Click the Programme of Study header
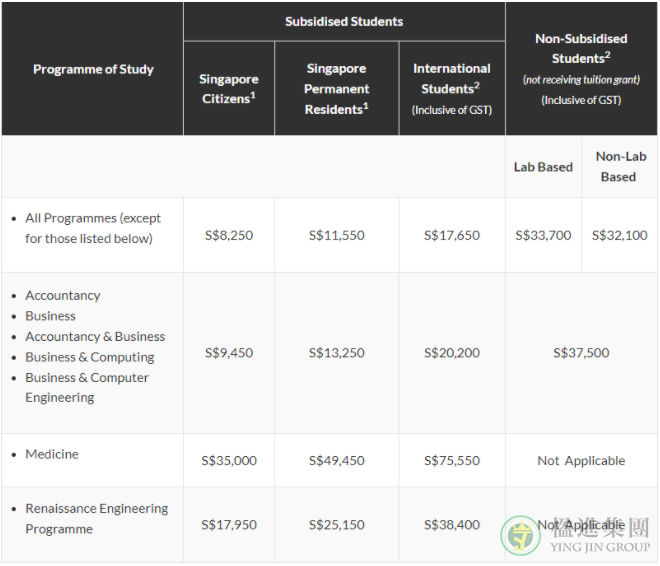The image size is (660, 566). pos(93,69)
